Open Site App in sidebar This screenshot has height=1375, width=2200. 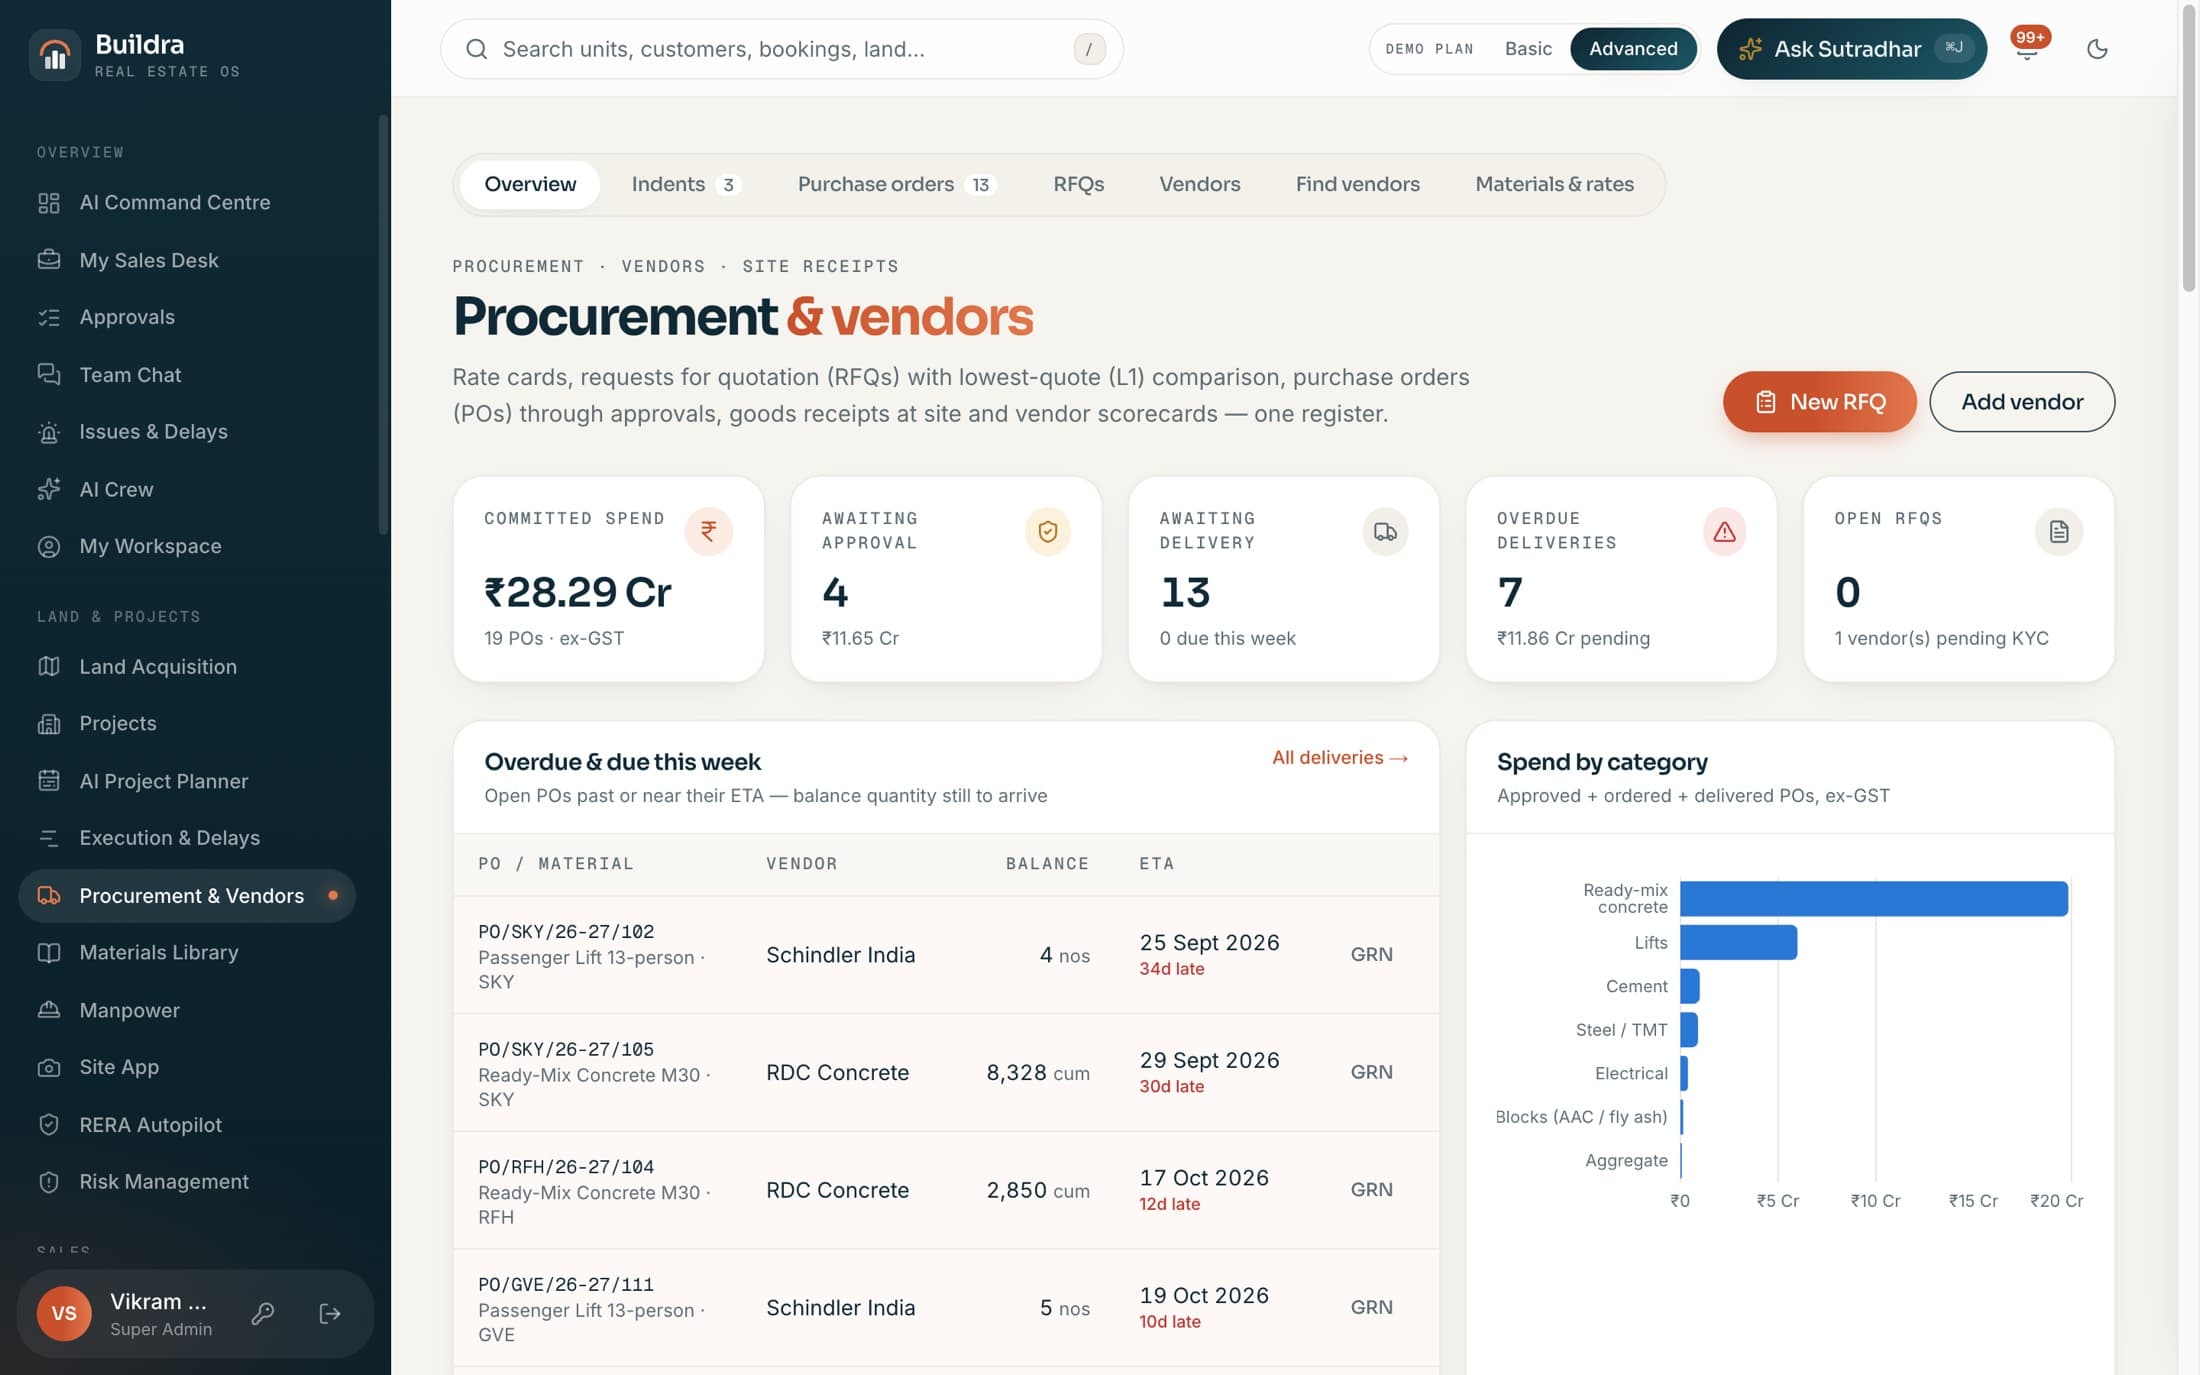tap(187, 1067)
